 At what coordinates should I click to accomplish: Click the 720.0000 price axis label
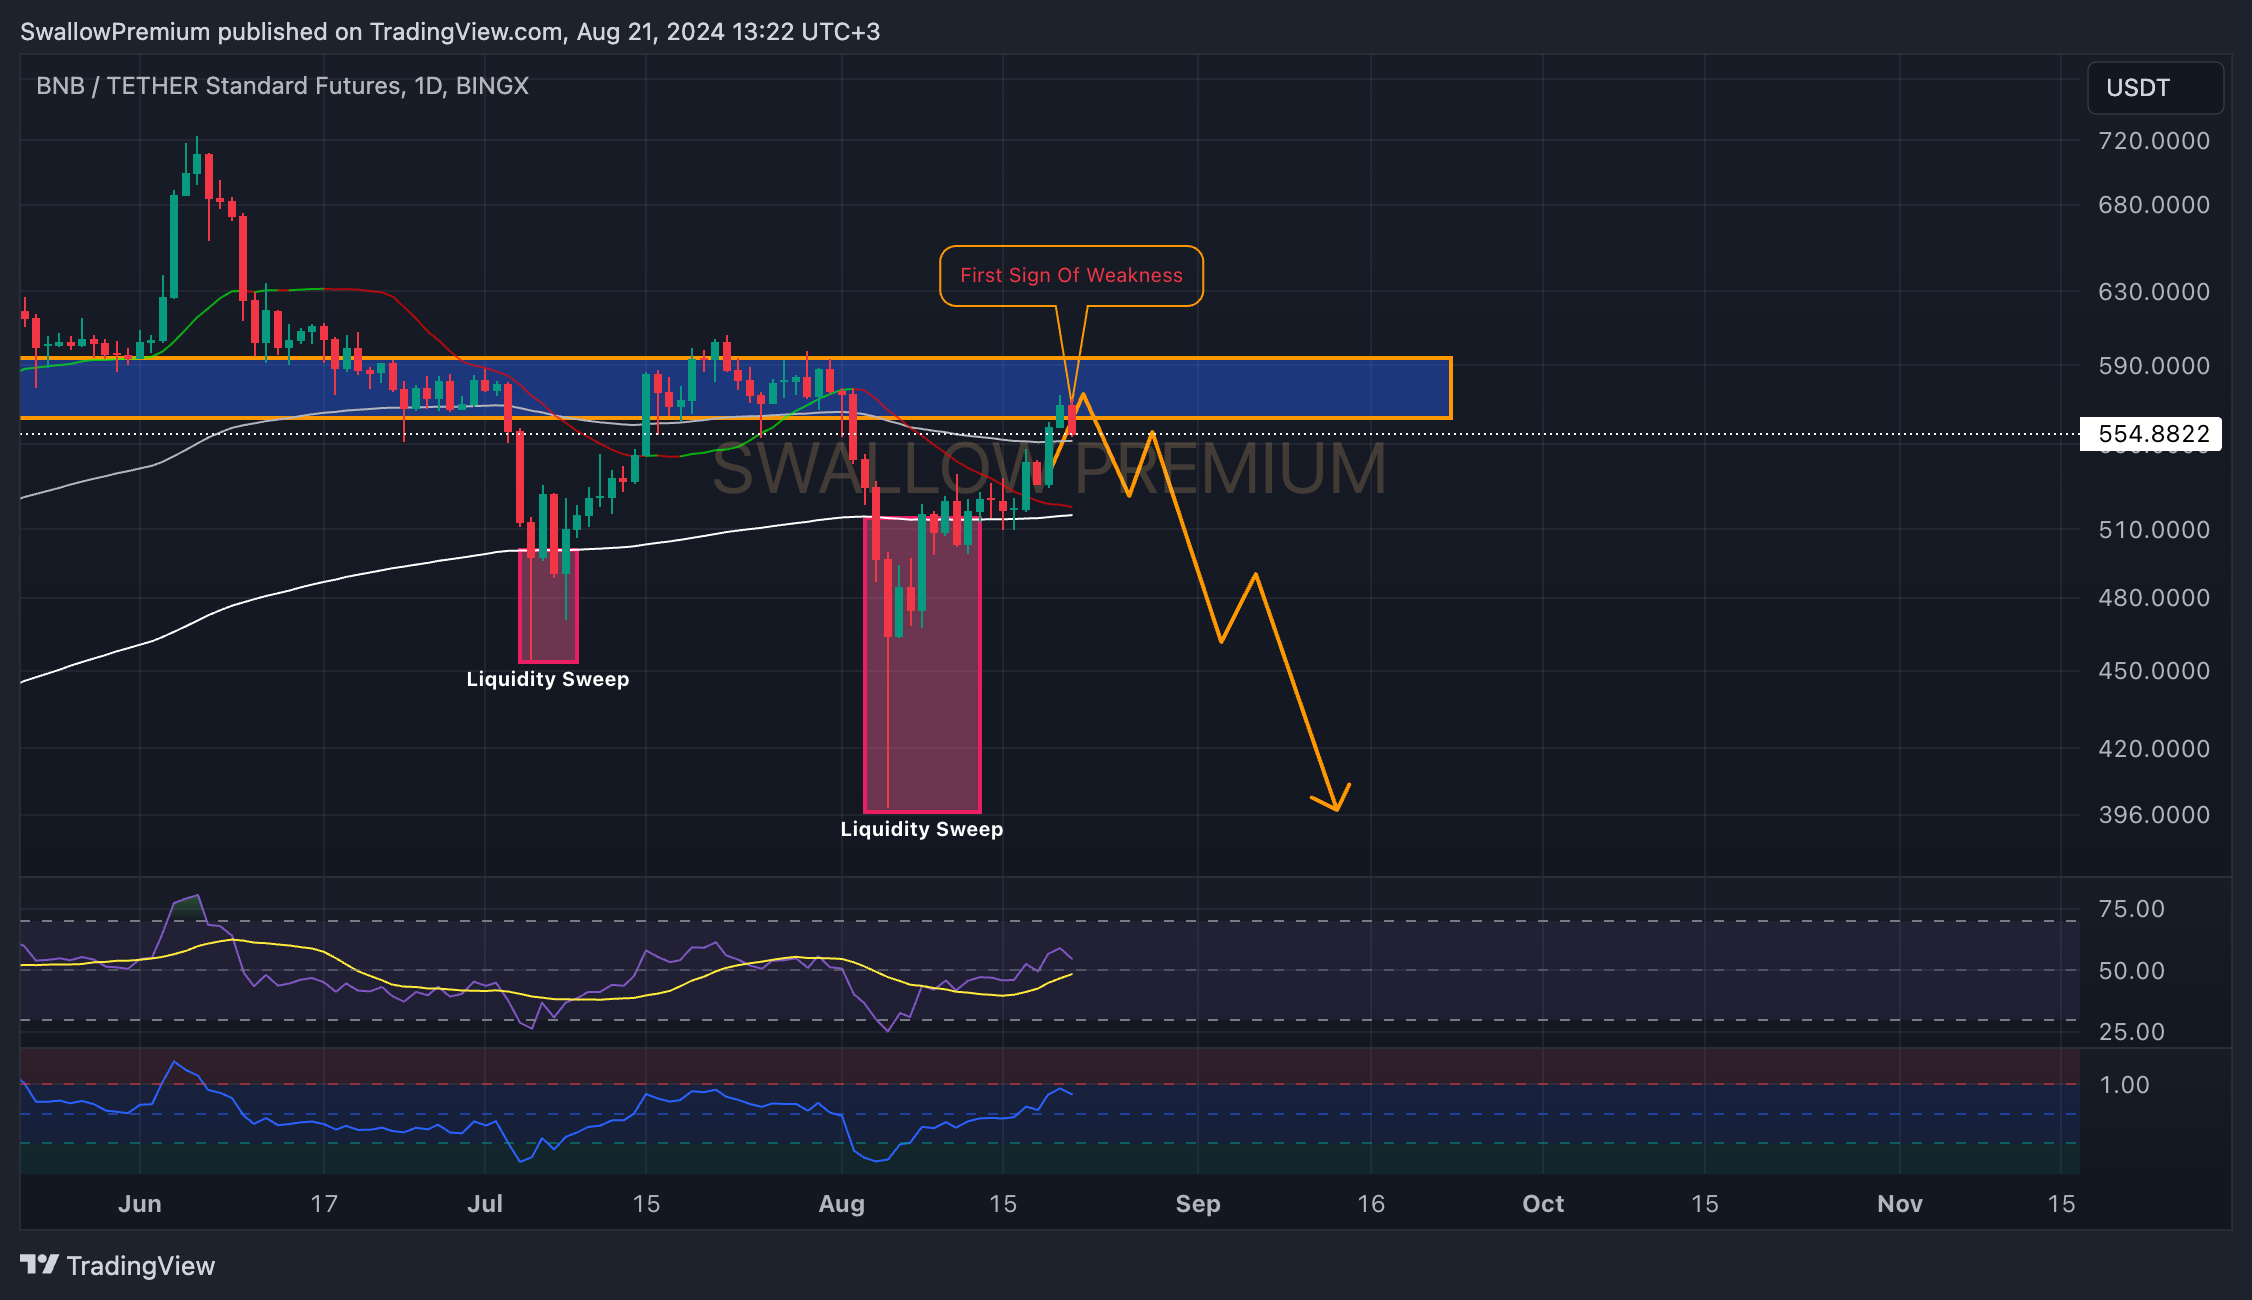point(2154,141)
